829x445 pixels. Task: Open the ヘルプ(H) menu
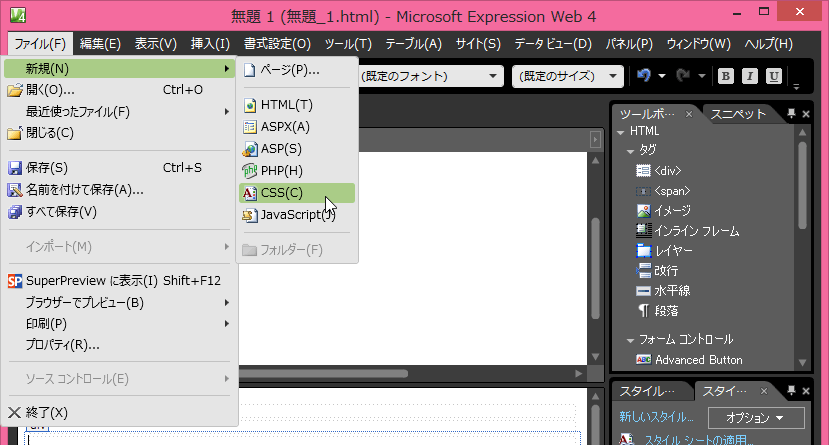[768, 43]
